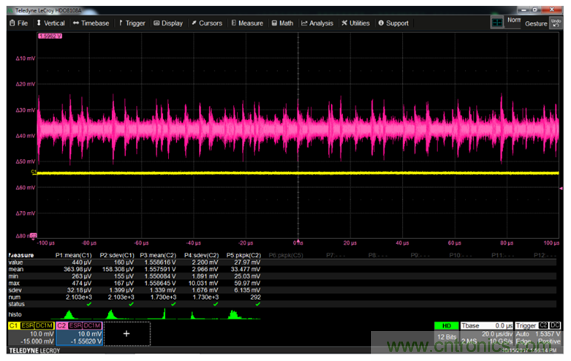Toggle the Gesture mode button
The image size is (571, 361).
[536, 24]
